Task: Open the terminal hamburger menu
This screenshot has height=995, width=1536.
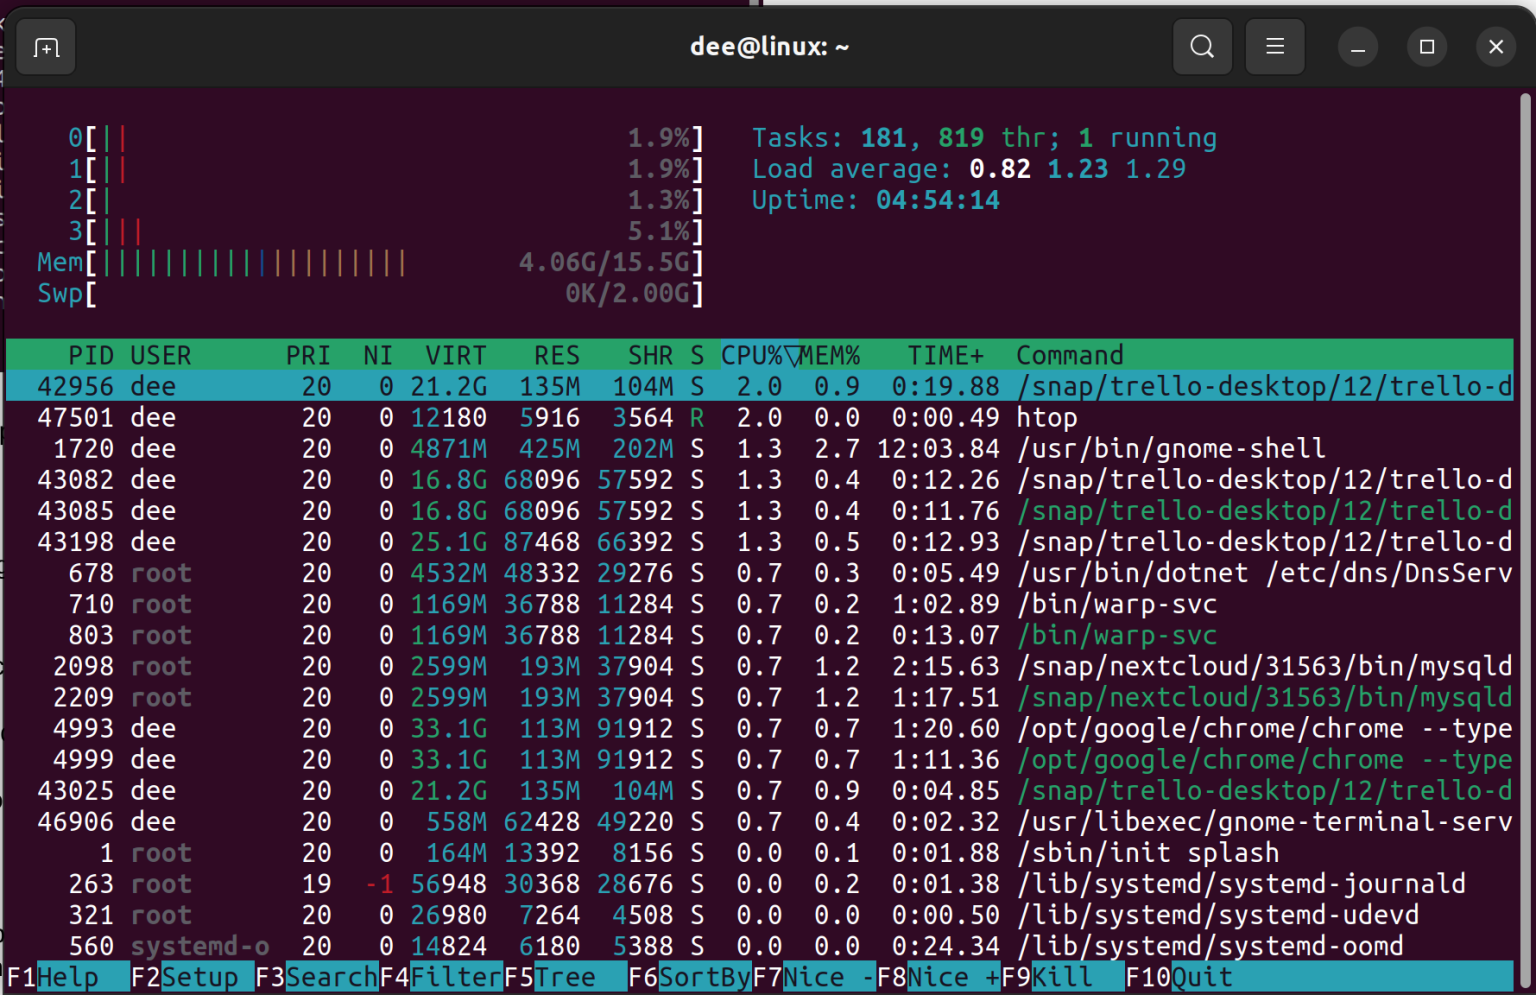Action: (x=1274, y=46)
